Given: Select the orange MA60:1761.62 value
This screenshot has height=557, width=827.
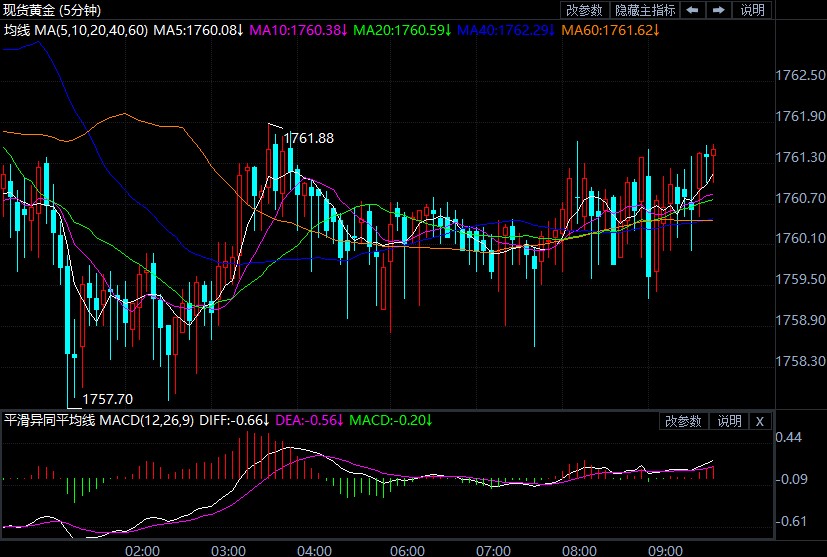Looking at the screenshot, I should point(610,30).
